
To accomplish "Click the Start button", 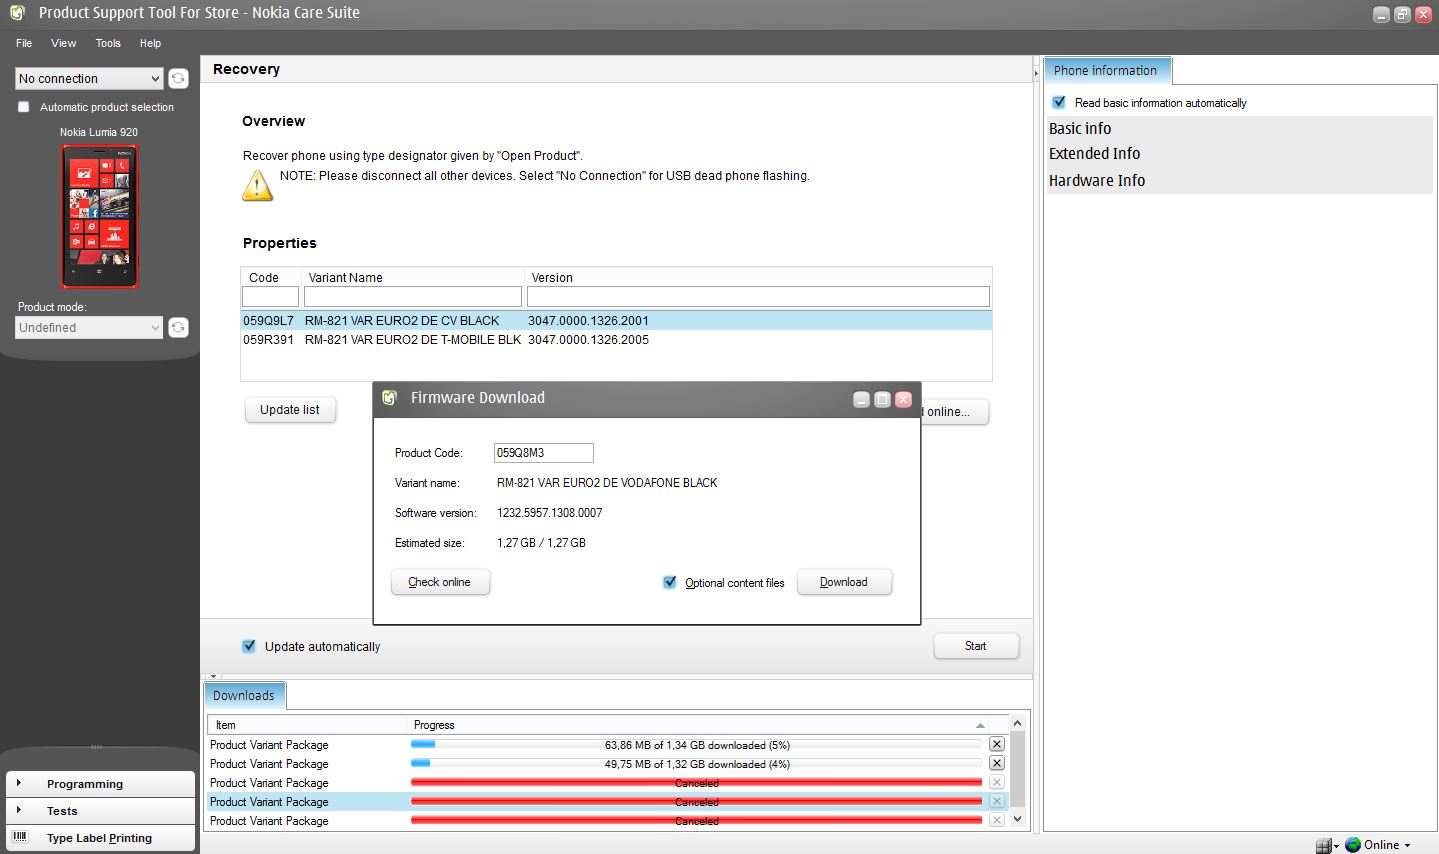I will click(x=976, y=646).
